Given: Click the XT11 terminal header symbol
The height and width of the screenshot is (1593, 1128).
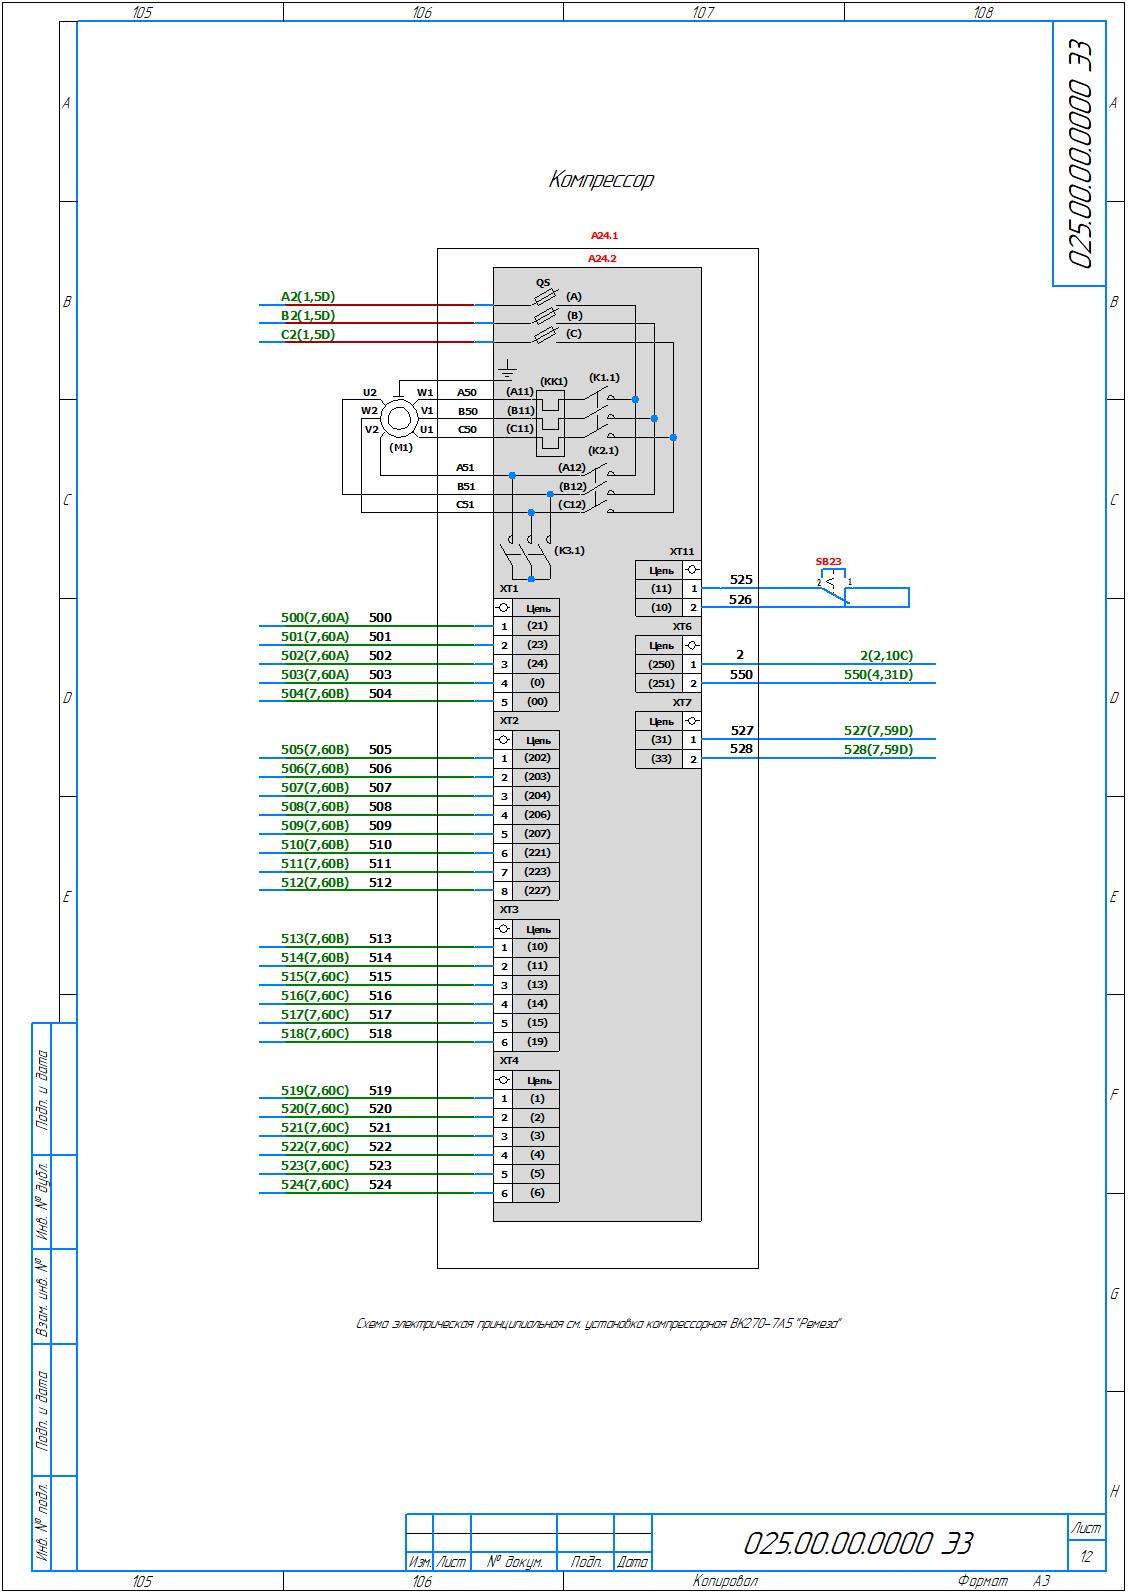Looking at the screenshot, I should [x=692, y=570].
